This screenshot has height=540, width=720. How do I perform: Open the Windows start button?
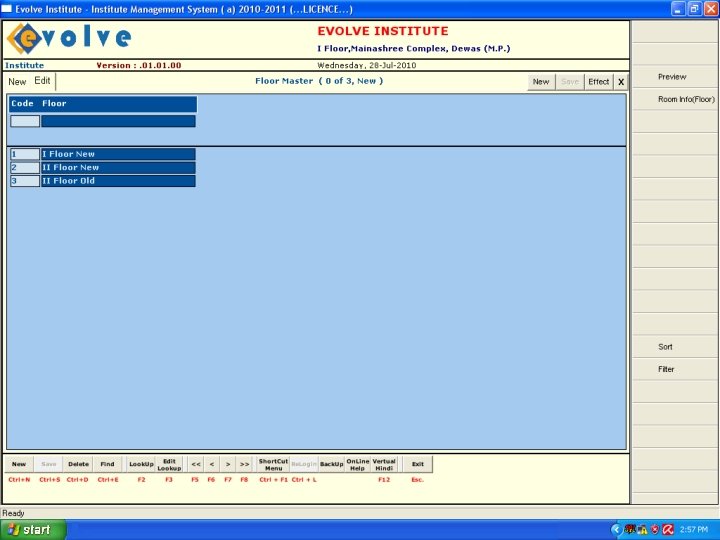[33, 529]
